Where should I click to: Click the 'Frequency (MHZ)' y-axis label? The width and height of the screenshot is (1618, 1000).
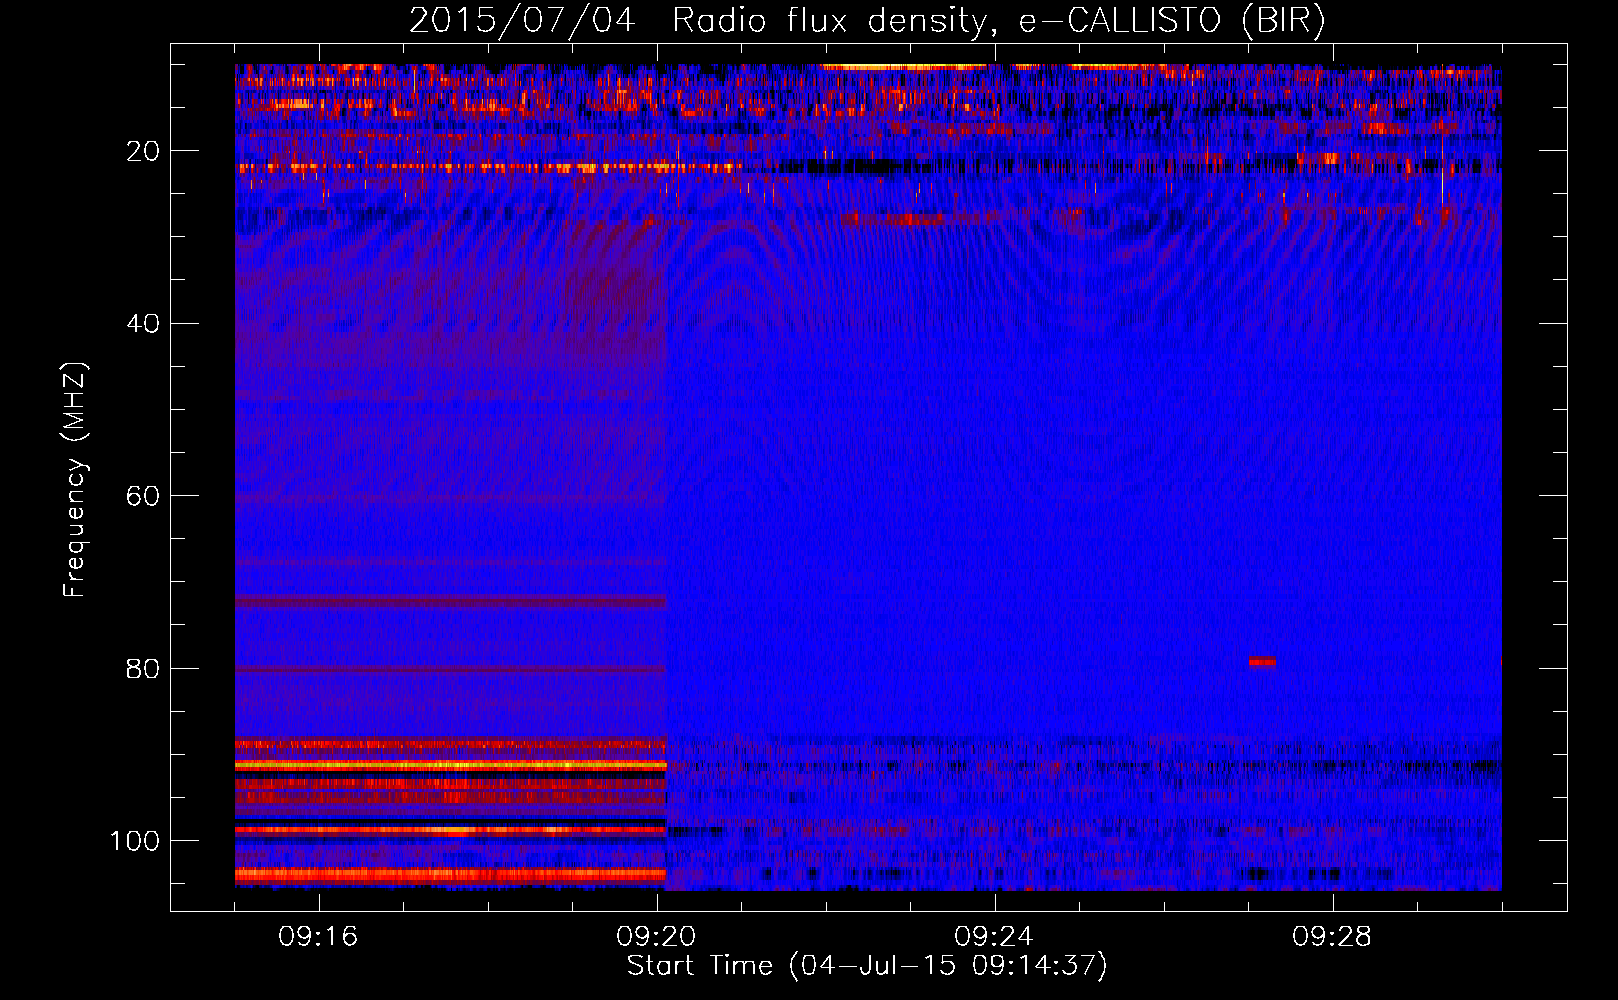(75, 480)
